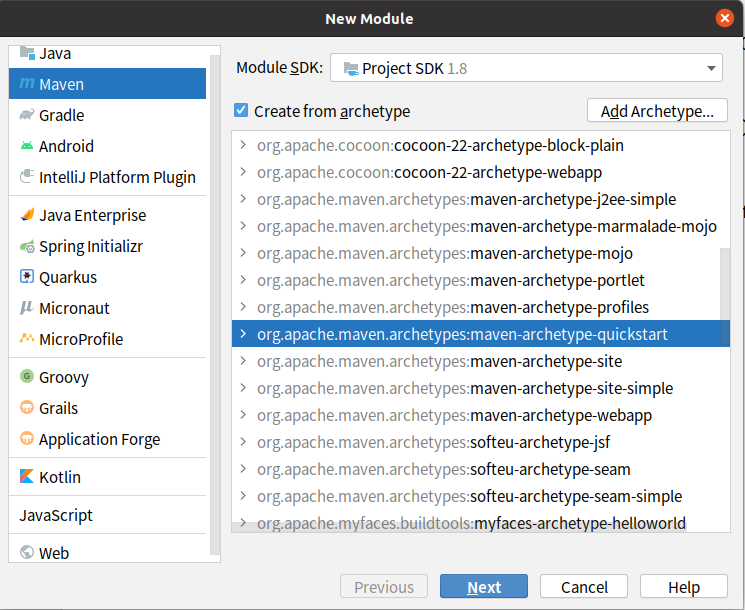
Task: Click the archetype list vertical scrollbar
Action: 725,297
